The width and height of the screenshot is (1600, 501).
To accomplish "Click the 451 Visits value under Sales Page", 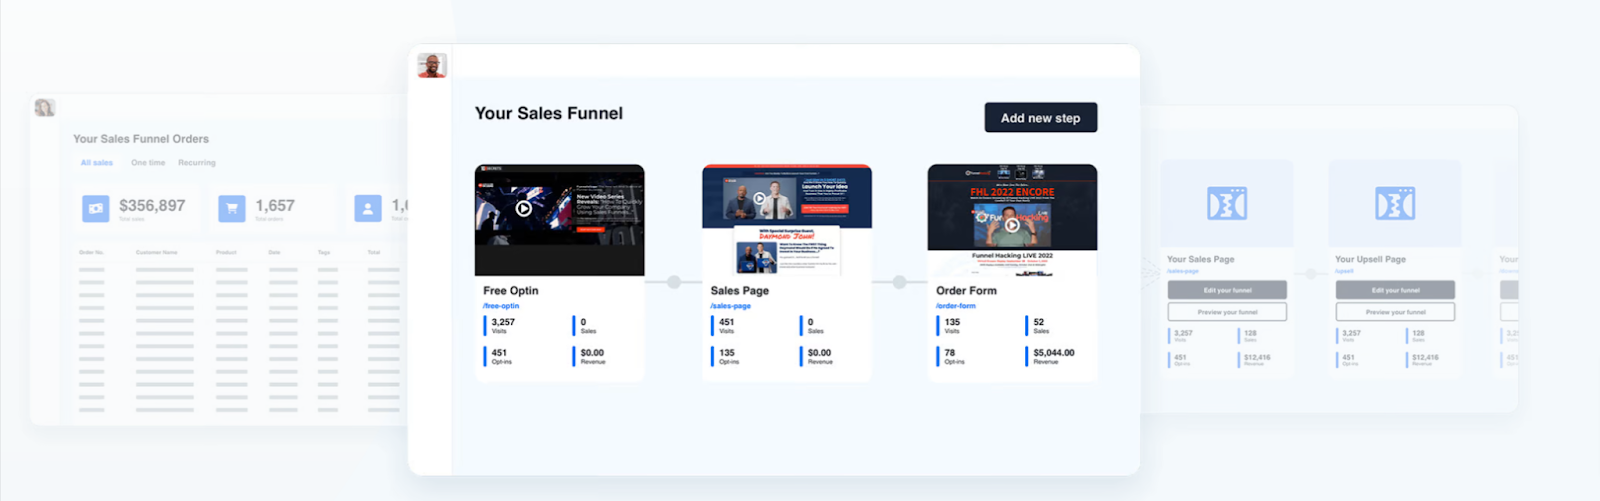I will tap(727, 322).
